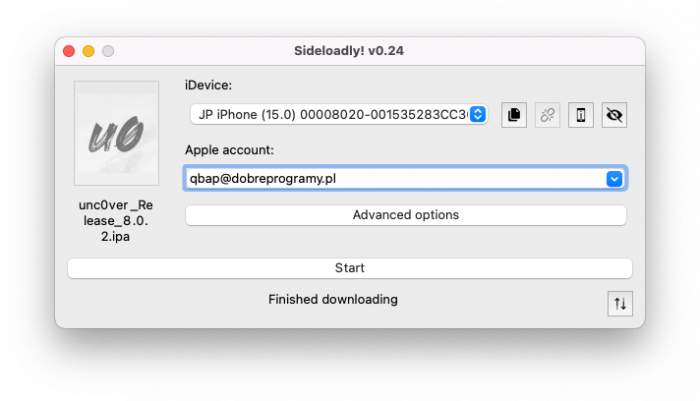This screenshot has width=700, height=401.
Task: Open the phone device info icon
Action: 581,115
